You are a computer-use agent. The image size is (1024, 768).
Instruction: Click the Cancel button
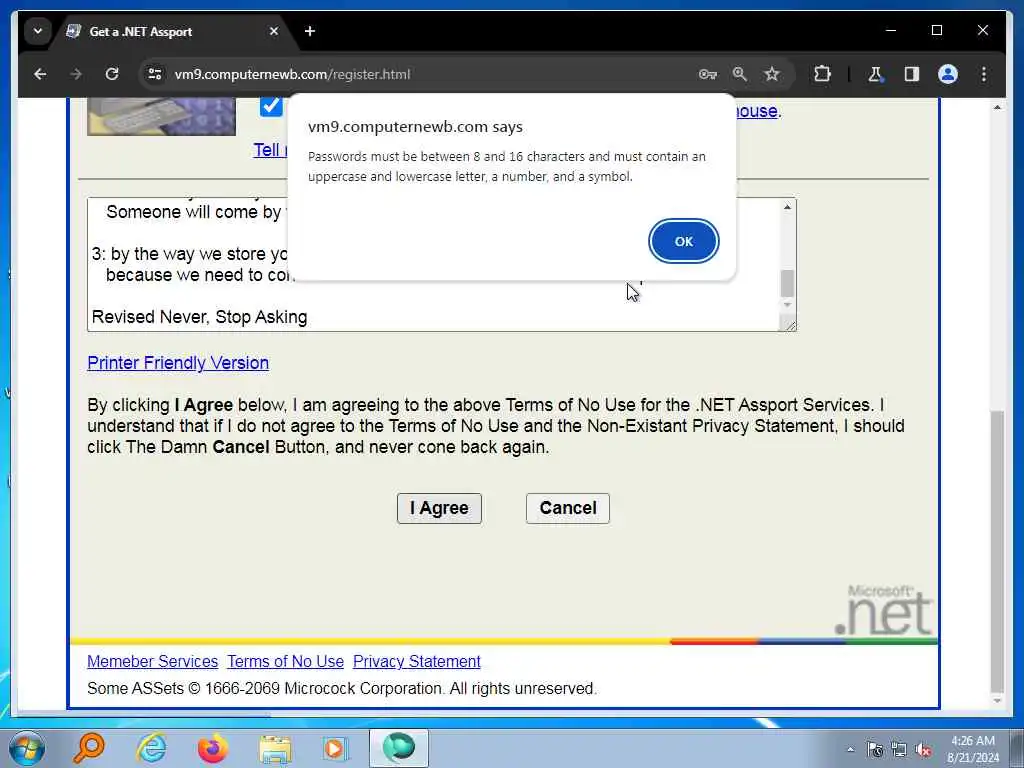[568, 508]
